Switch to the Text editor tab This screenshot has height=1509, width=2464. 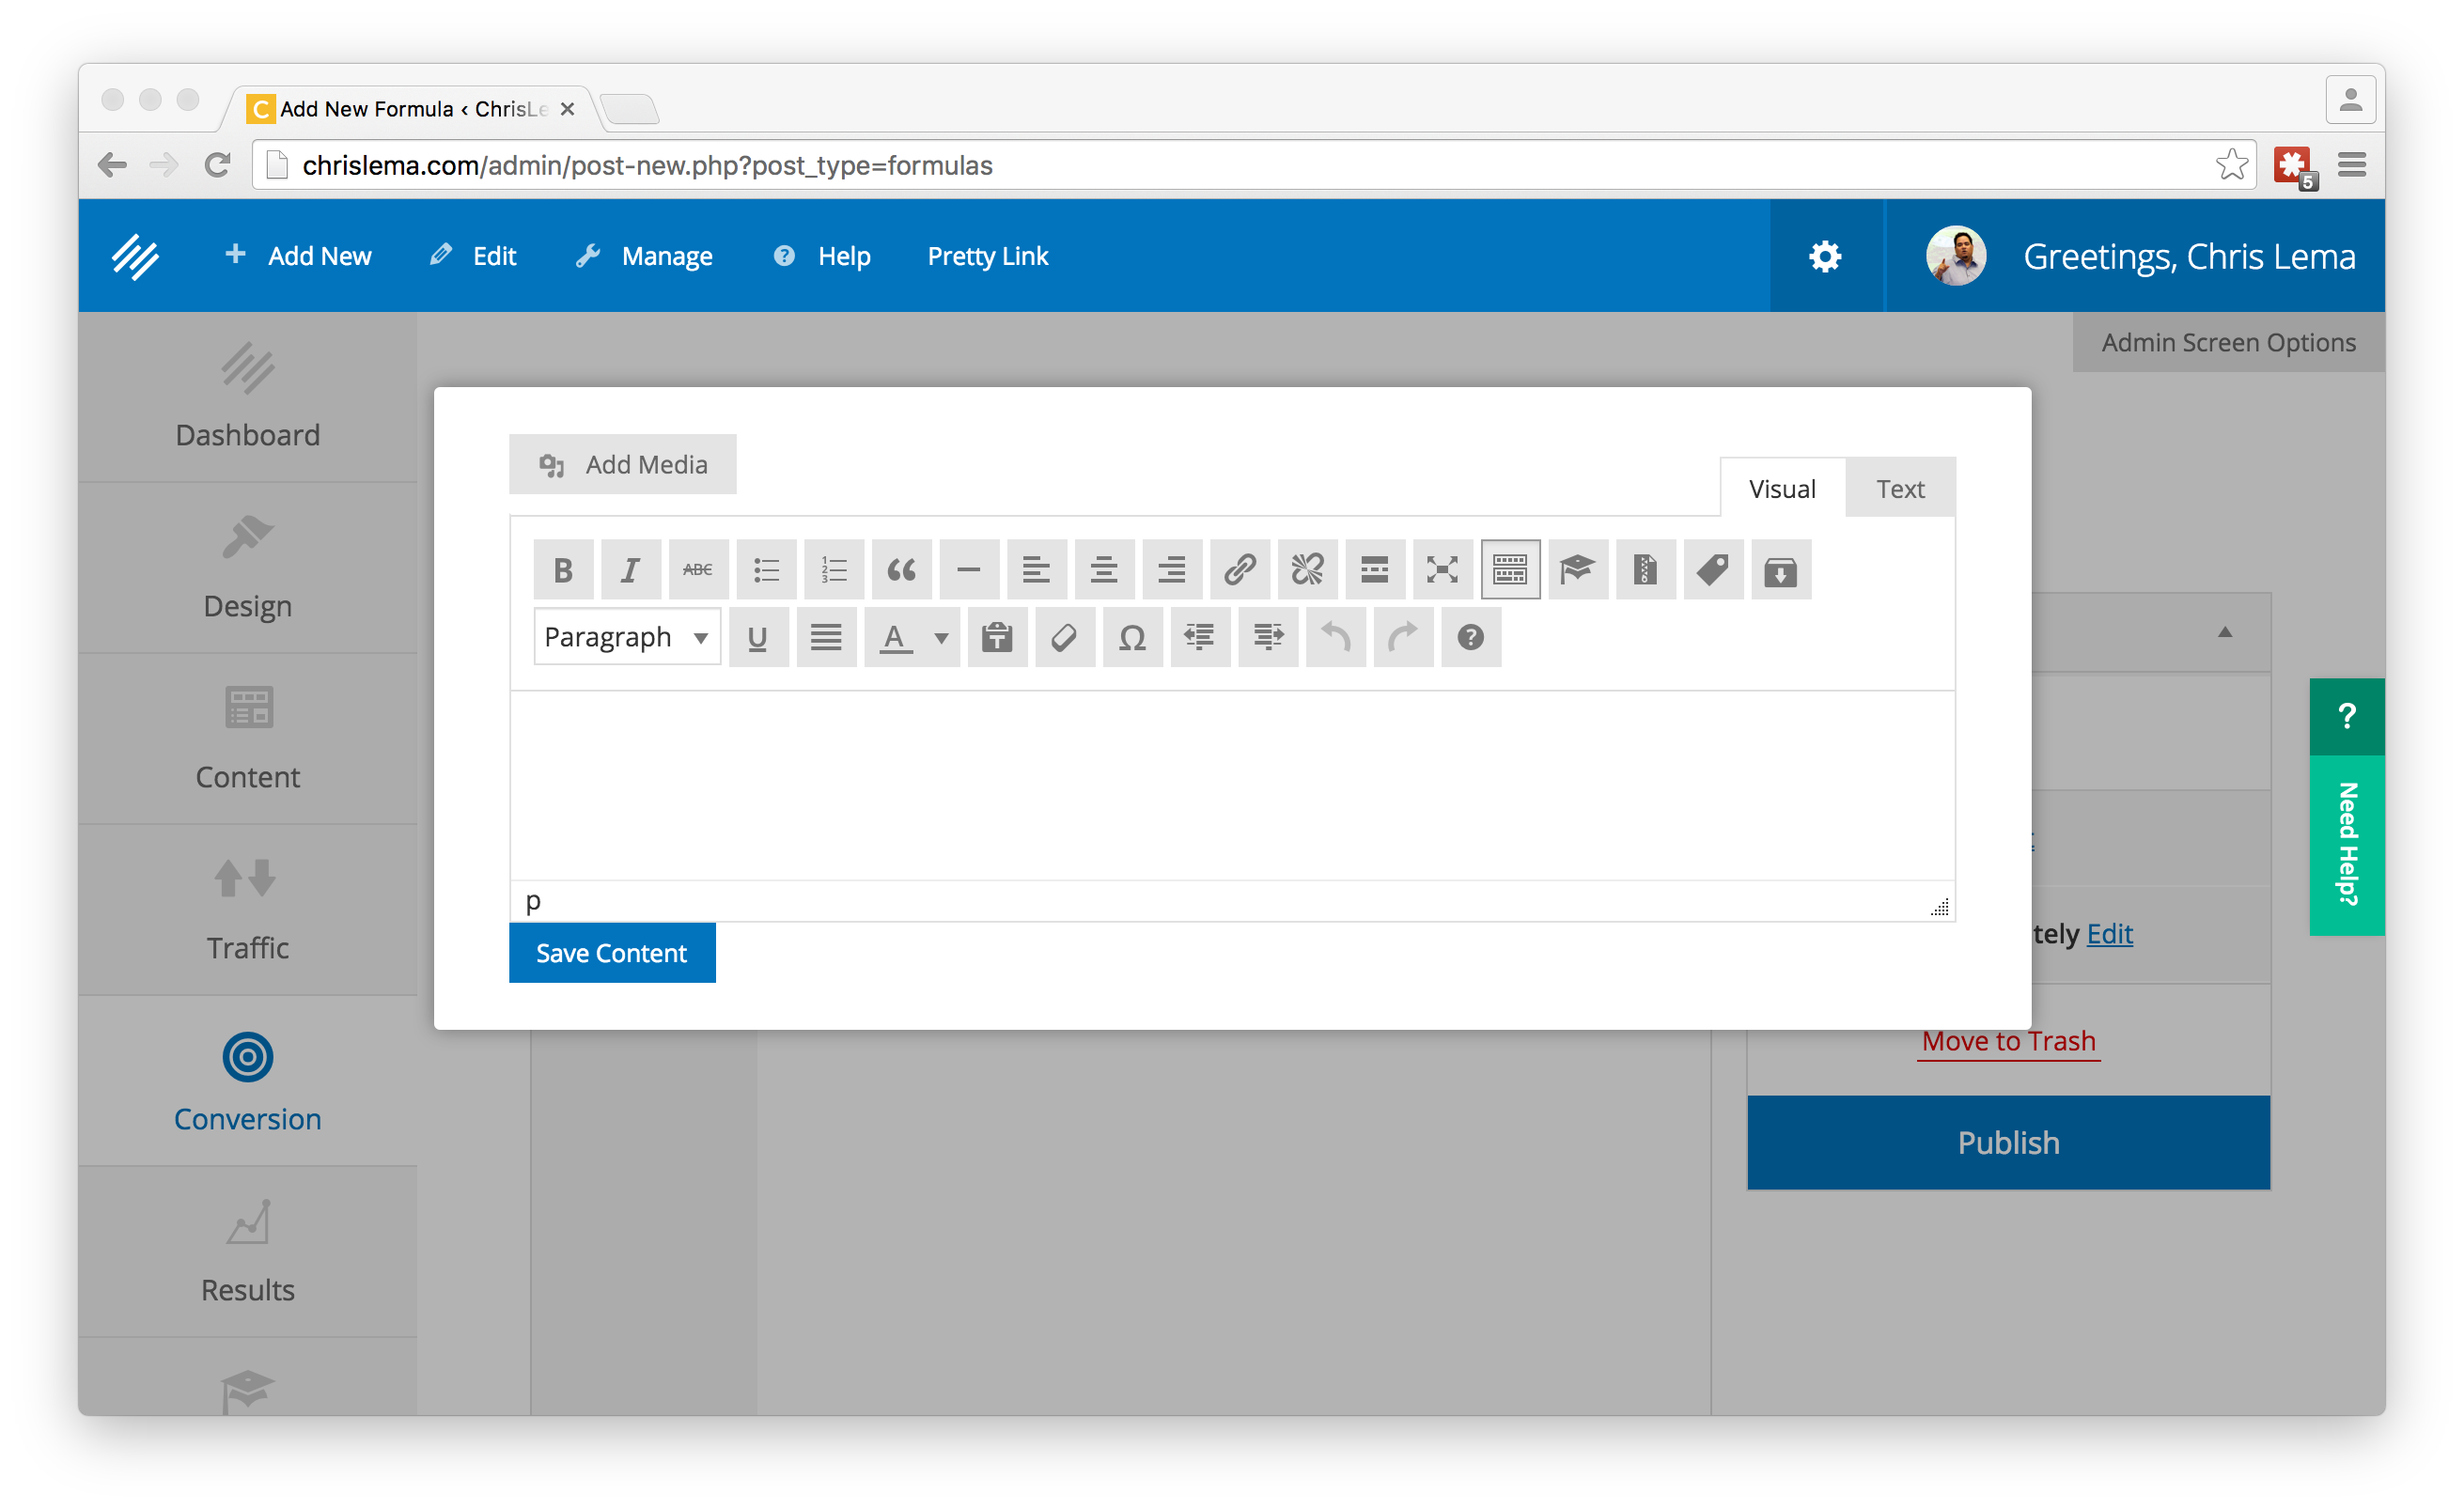pos(1899,489)
